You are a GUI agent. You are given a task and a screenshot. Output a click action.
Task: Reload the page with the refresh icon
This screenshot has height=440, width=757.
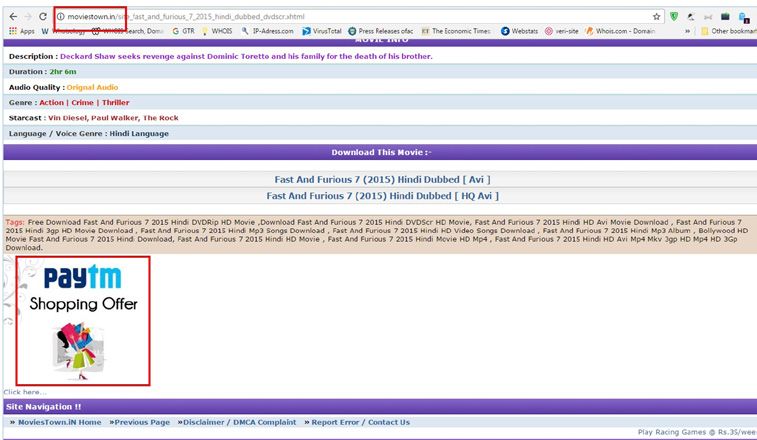click(x=43, y=16)
